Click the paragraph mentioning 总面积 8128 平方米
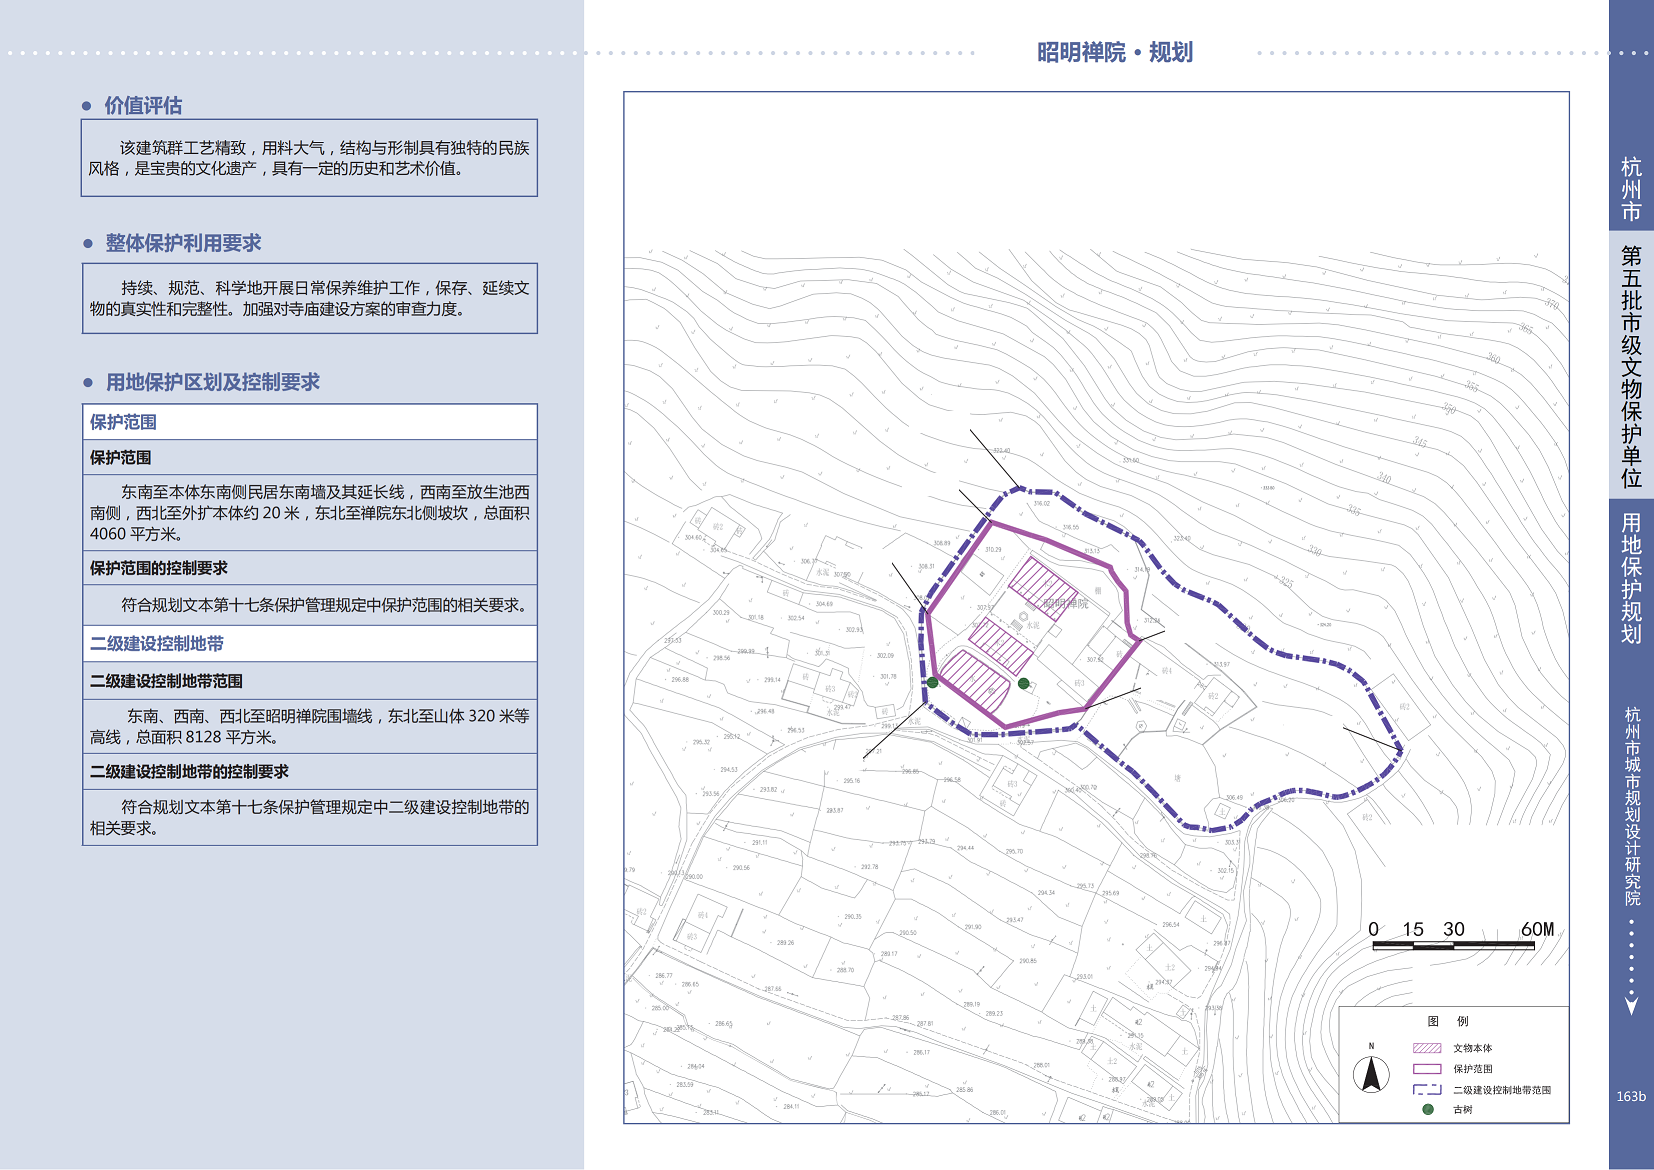Viewport: 1654px width, 1170px height. pos(310,727)
